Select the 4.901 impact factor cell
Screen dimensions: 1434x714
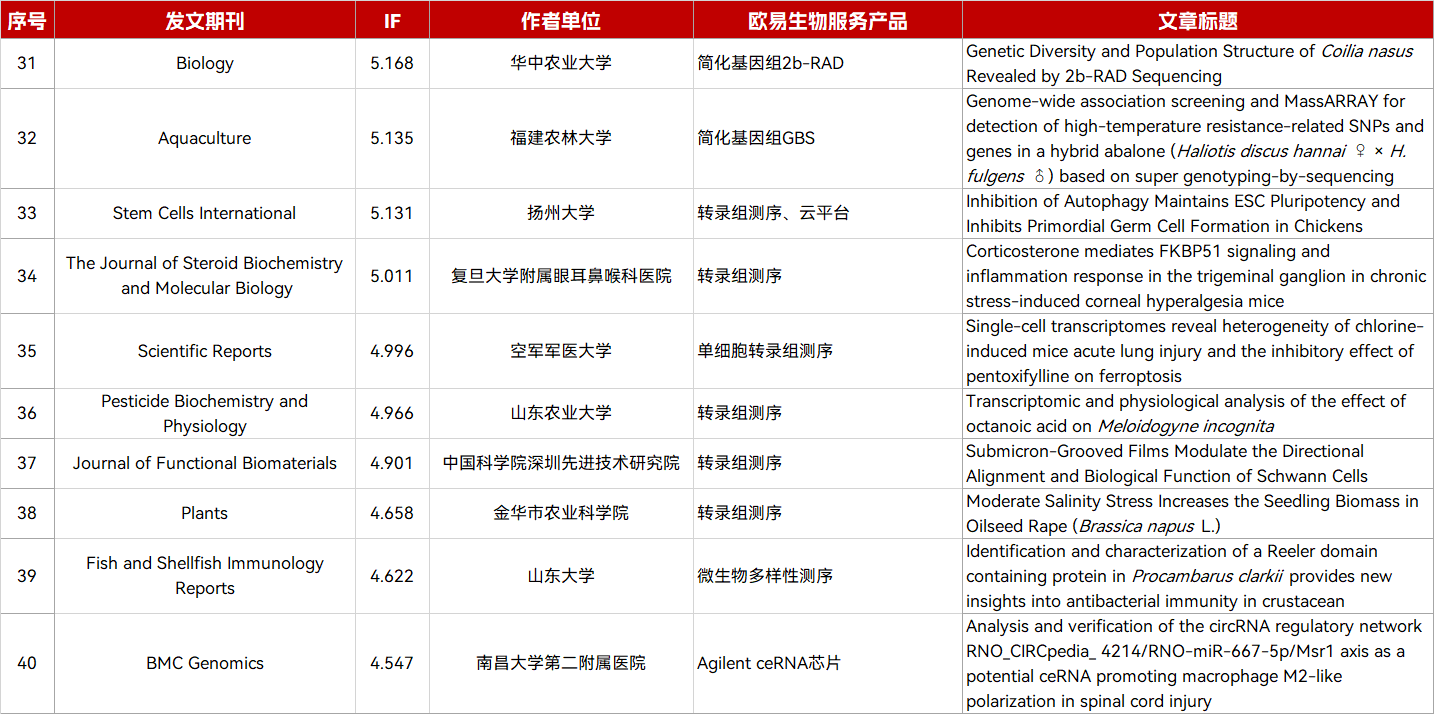(392, 464)
